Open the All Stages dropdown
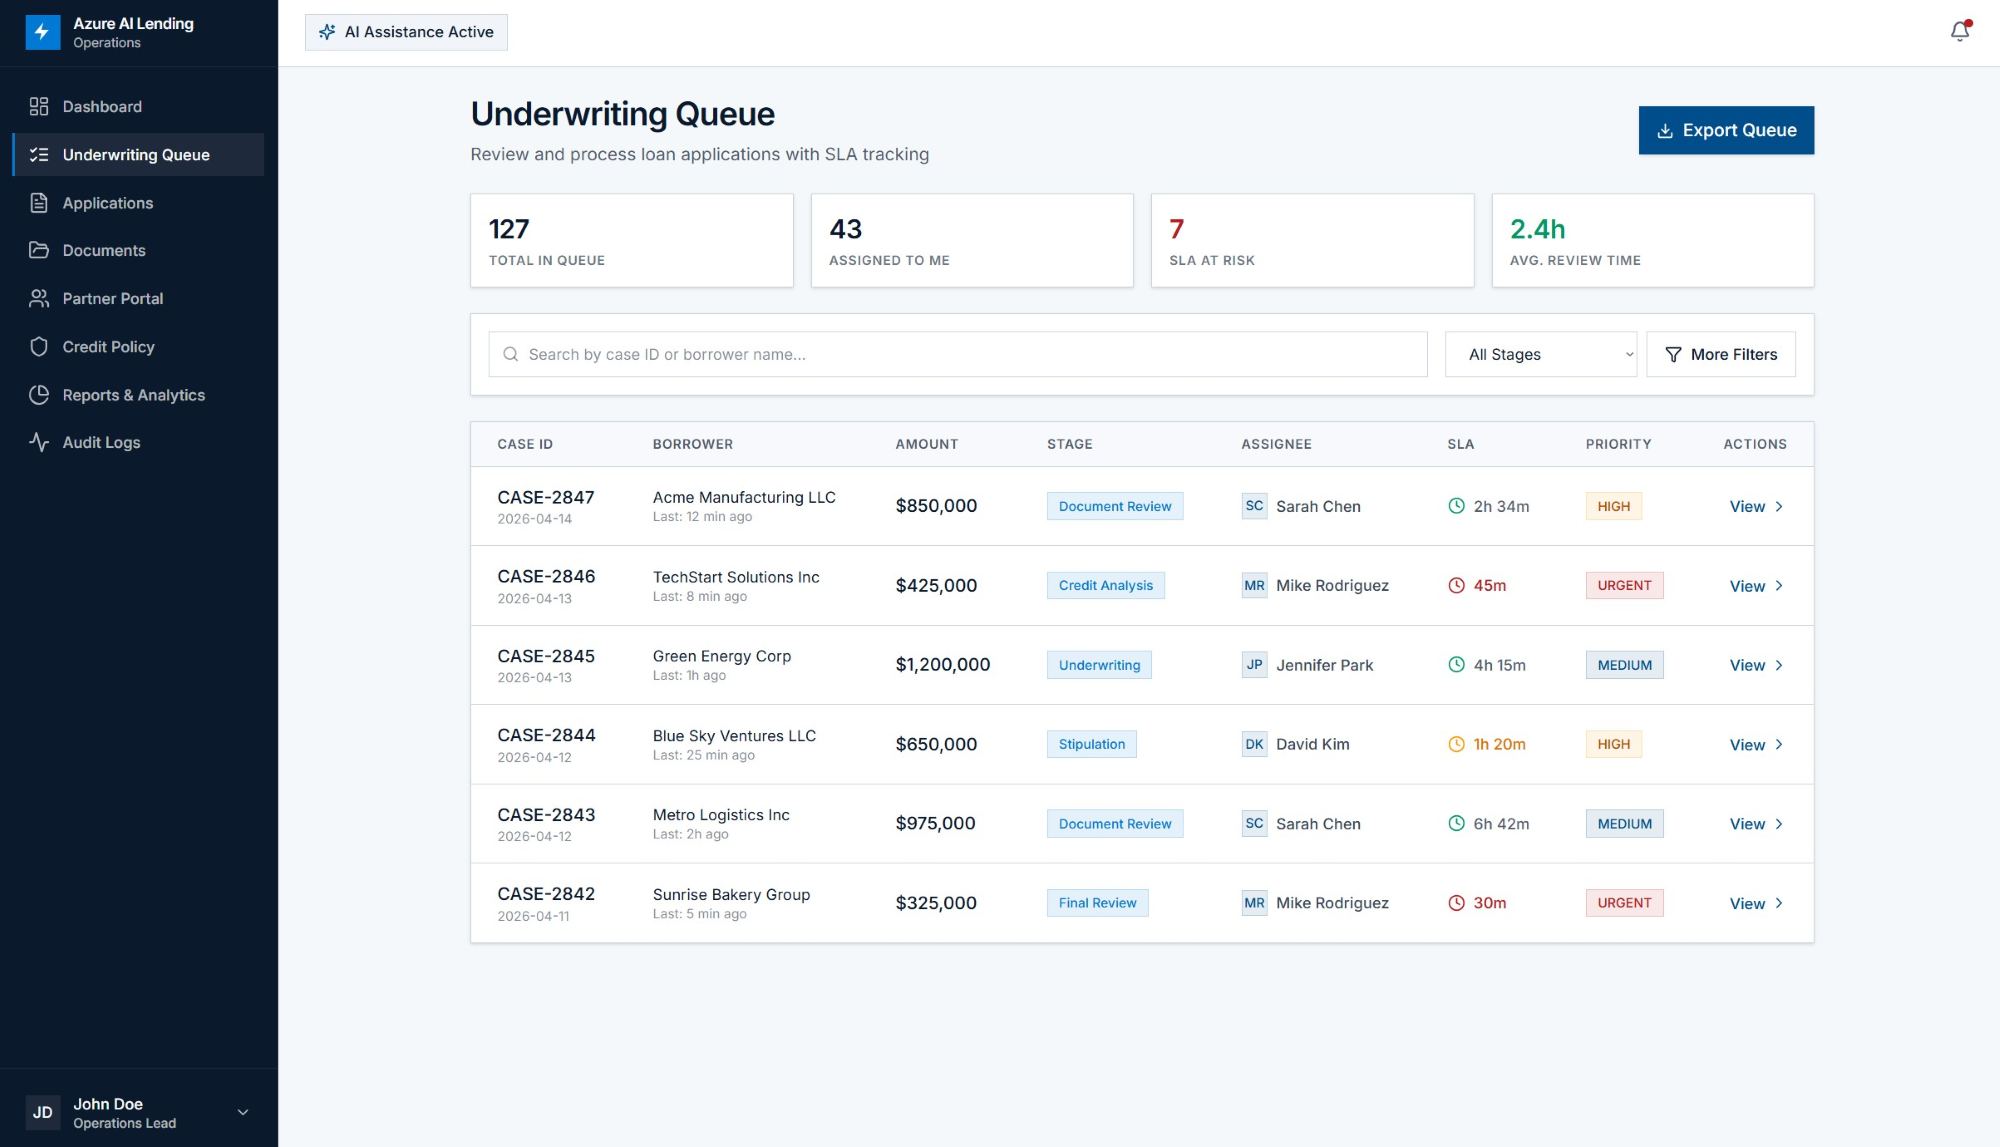 [1540, 354]
